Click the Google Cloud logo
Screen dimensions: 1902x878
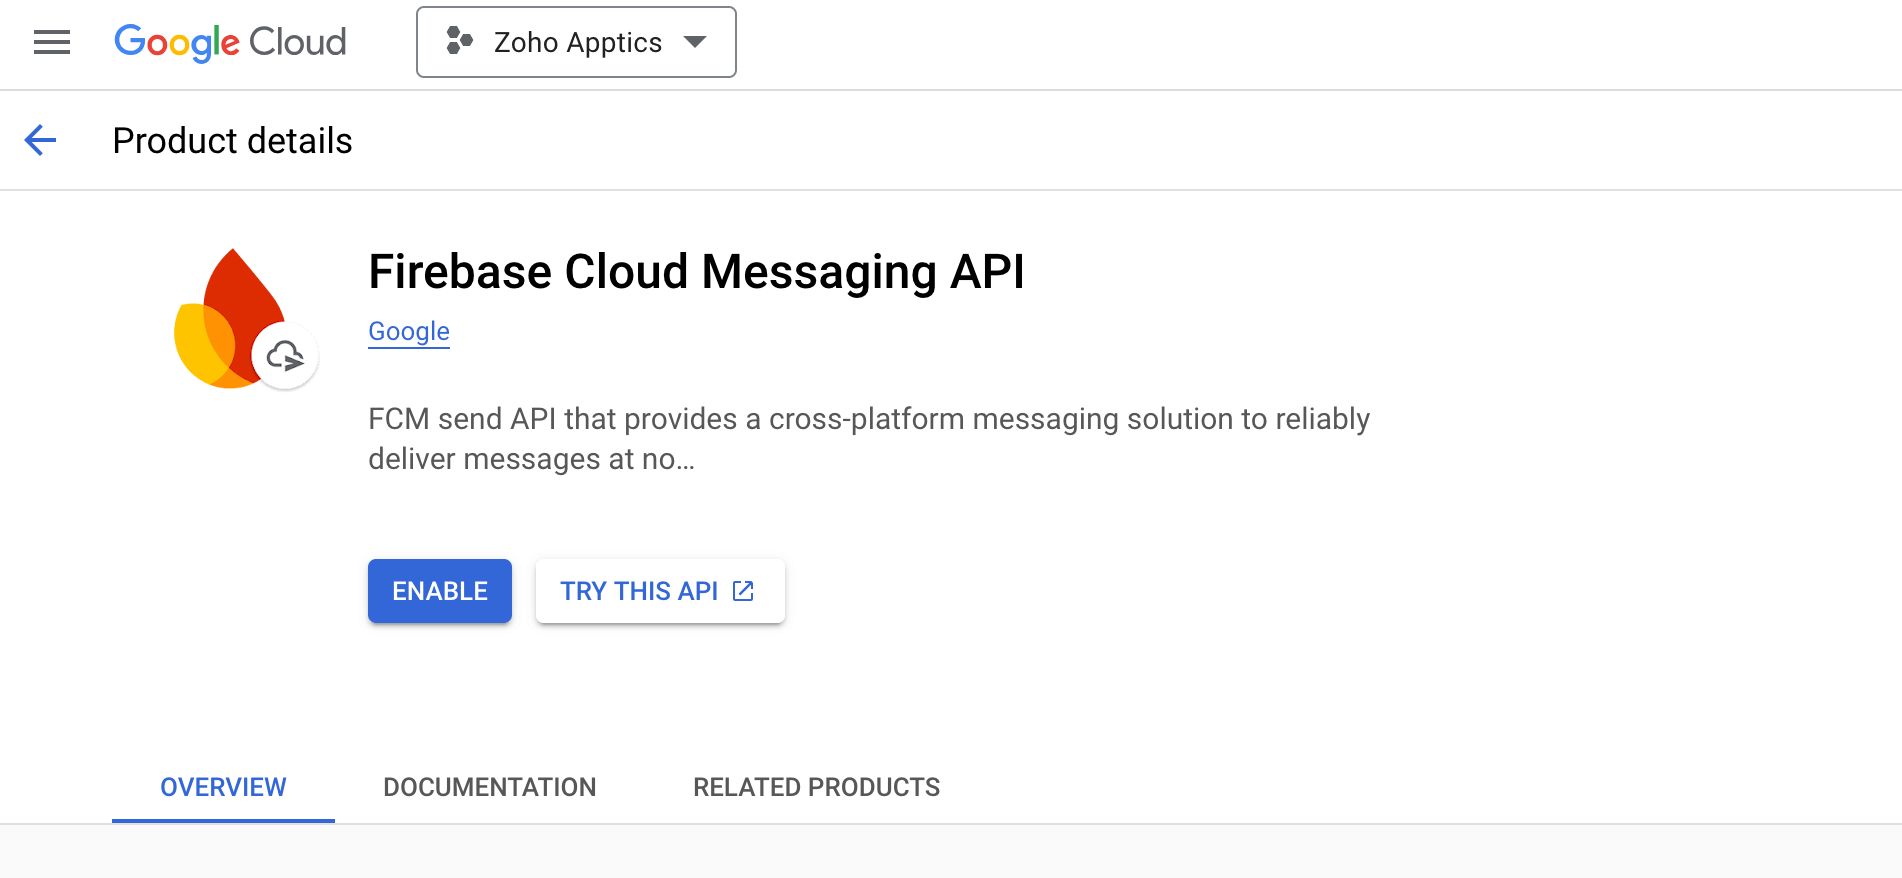tap(230, 42)
